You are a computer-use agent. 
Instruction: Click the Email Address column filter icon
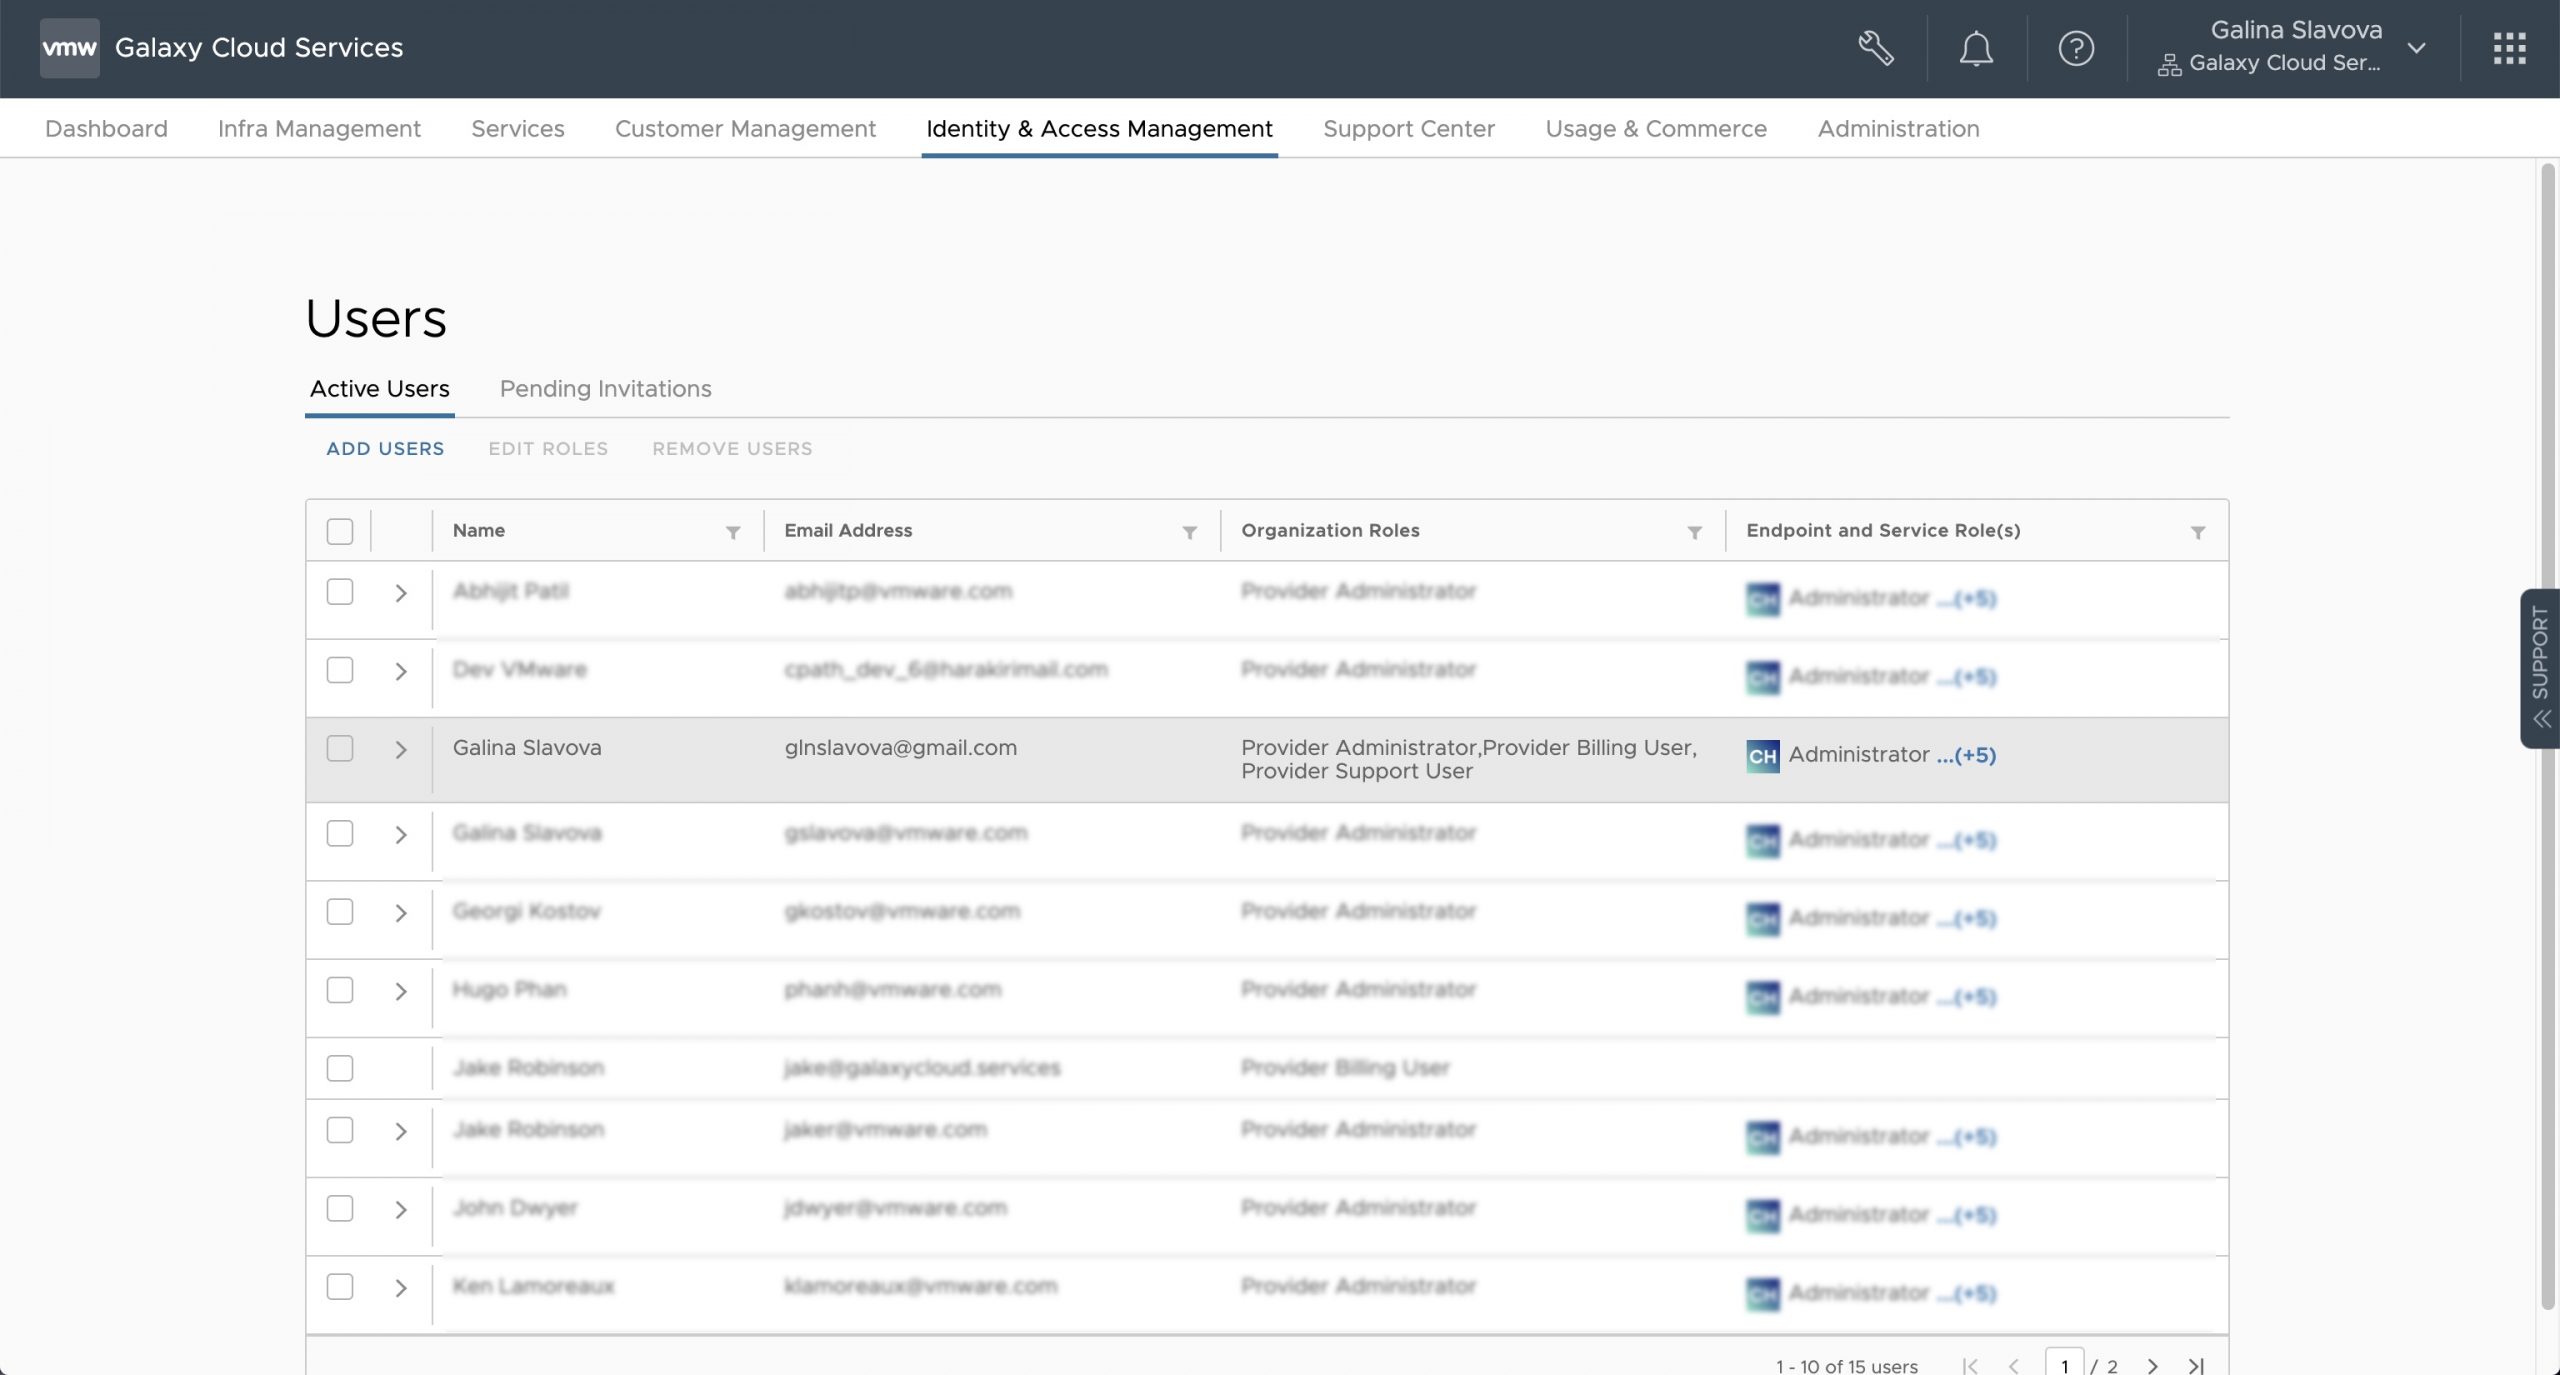[x=1189, y=532]
